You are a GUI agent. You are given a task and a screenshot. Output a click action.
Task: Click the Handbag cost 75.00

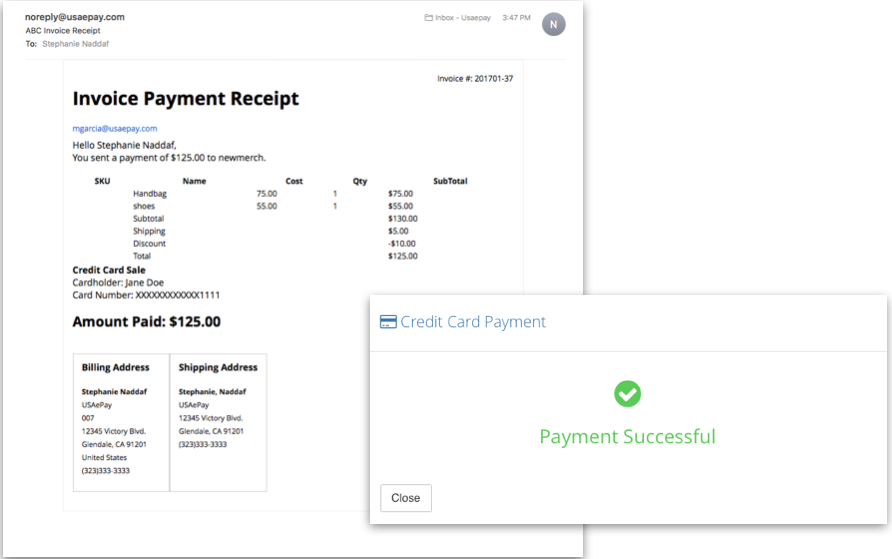point(267,193)
